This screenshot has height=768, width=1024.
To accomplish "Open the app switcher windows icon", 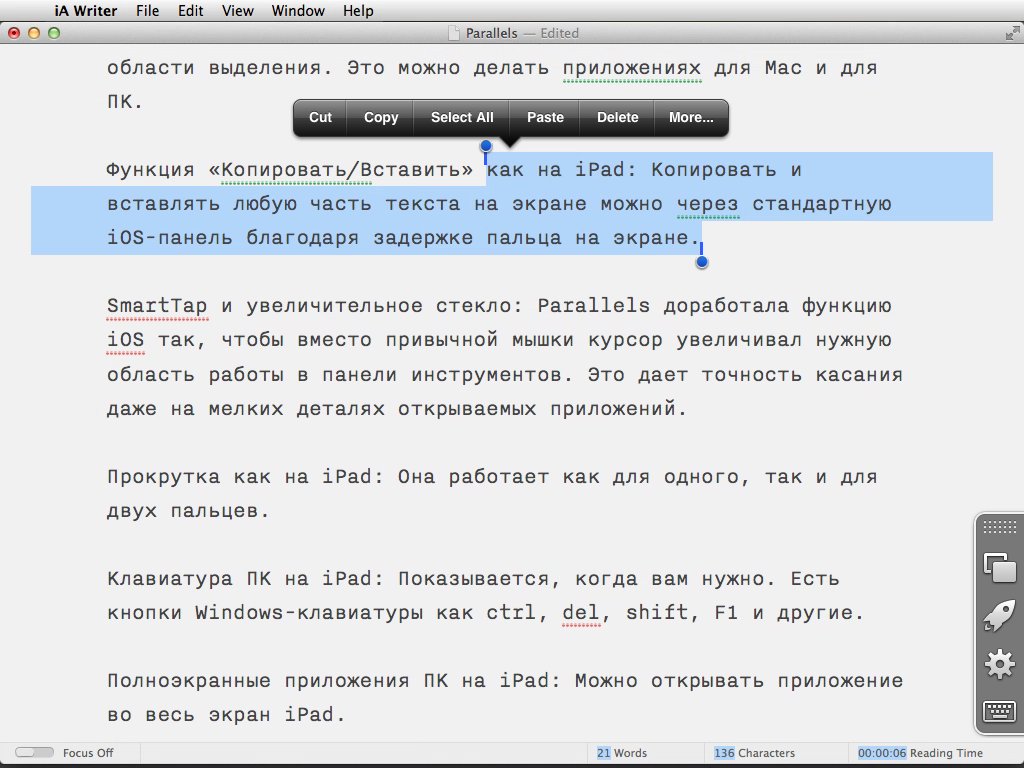I will [x=999, y=567].
